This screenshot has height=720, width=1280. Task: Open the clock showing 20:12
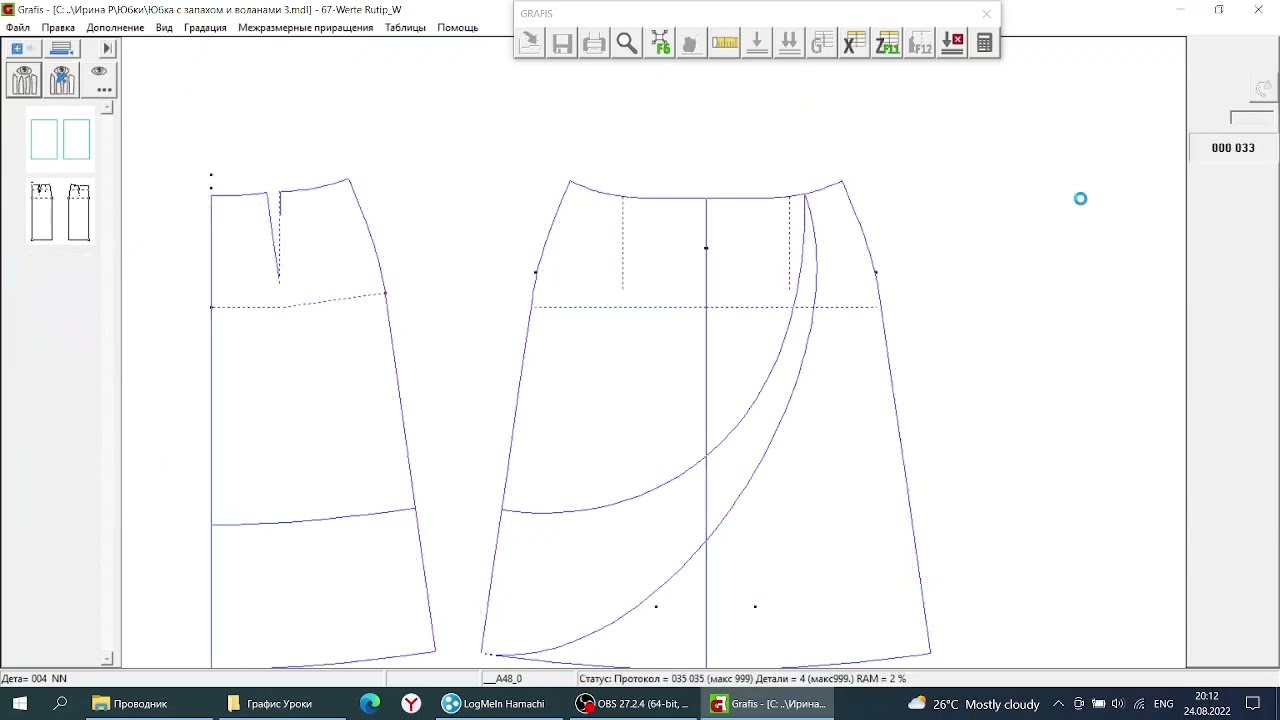click(1207, 704)
